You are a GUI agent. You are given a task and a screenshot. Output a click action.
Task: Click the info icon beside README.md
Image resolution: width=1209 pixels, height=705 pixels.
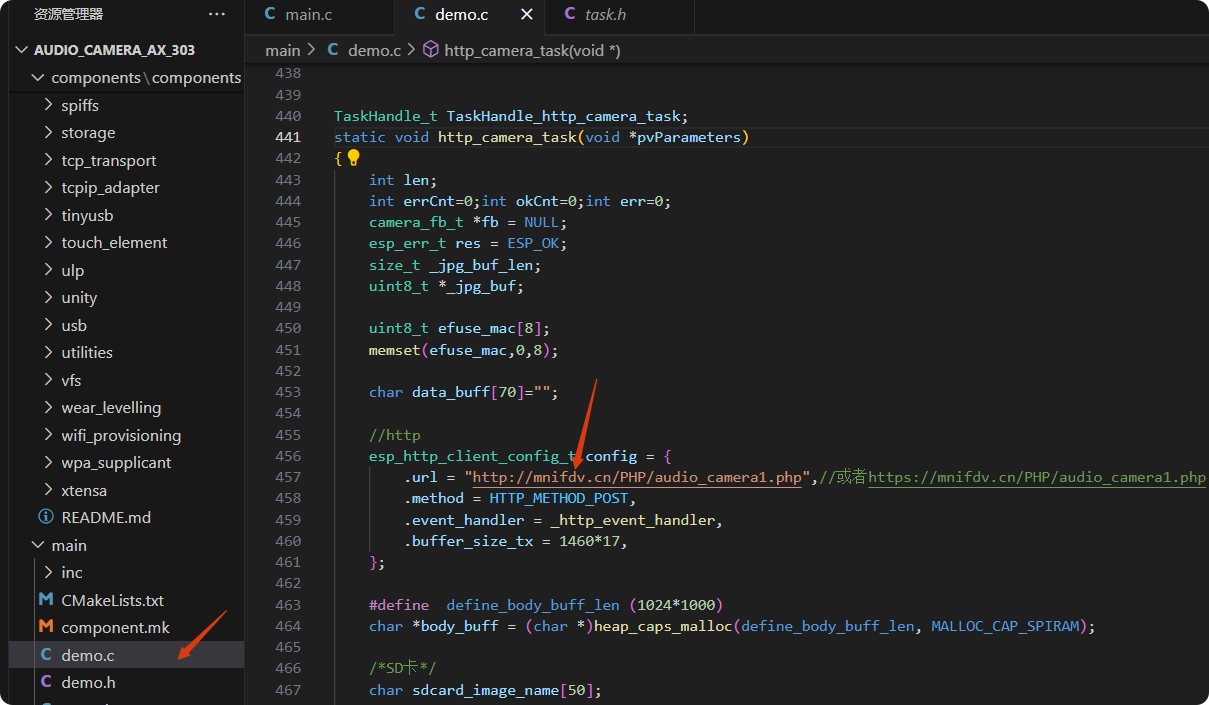pyautogui.click(x=45, y=517)
